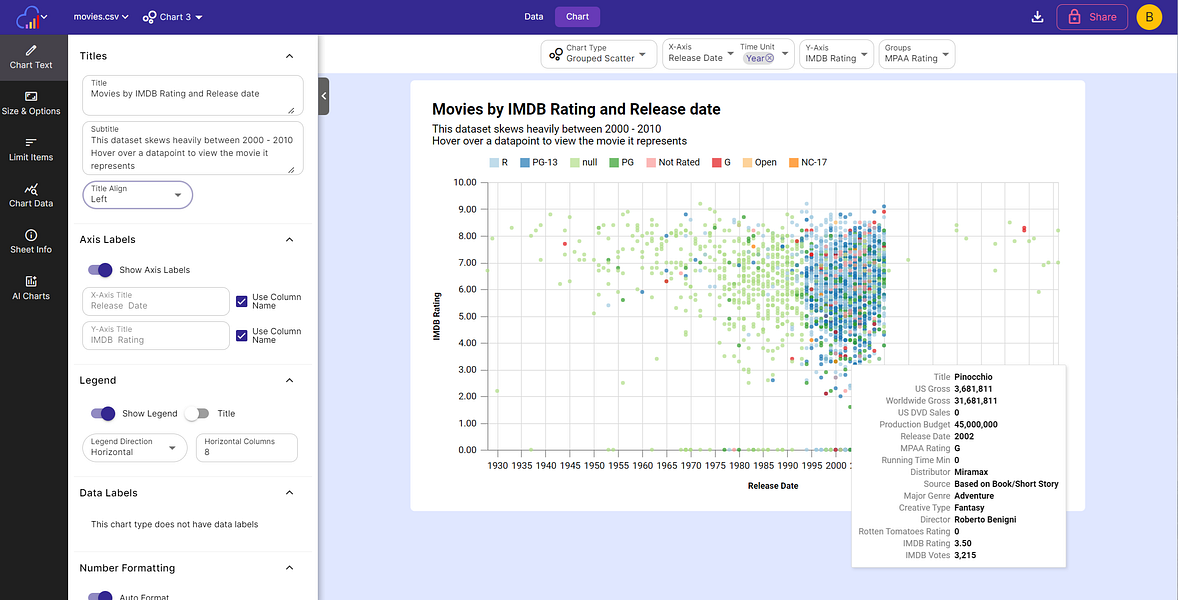
Task: Collapse the side panel with arrow handle
Action: click(324, 96)
